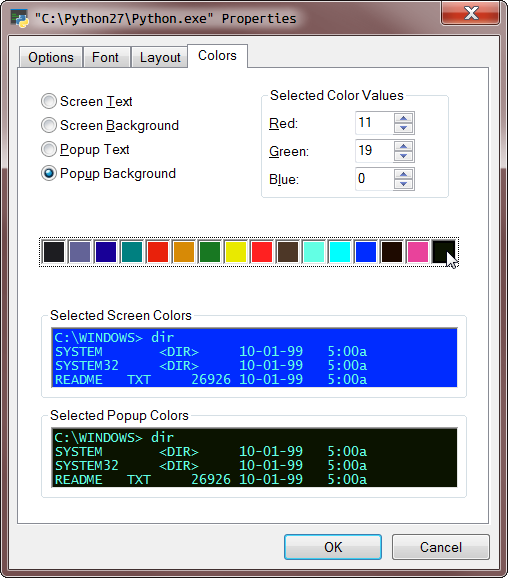Screen dimensions: 508x578
Task: Go to the Layout tab
Action: [x=160, y=58]
